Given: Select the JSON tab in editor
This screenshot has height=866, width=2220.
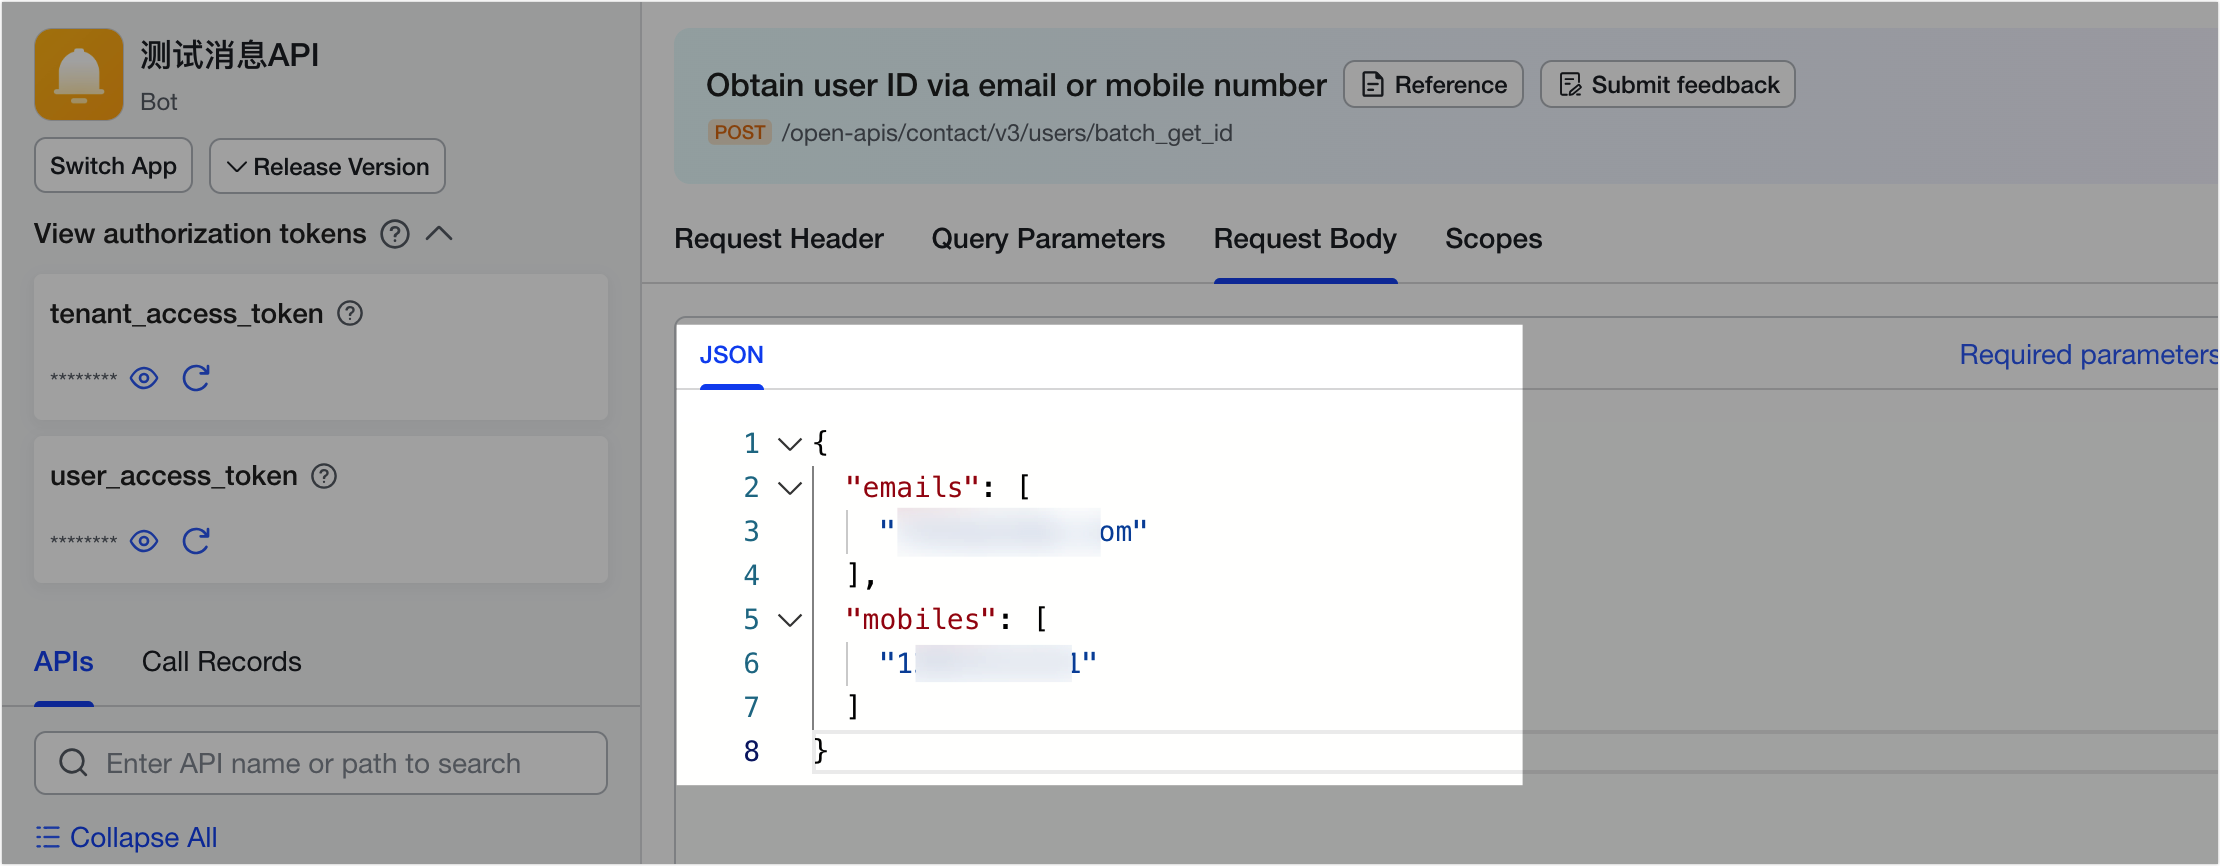Looking at the screenshot, I should point(731,355).
